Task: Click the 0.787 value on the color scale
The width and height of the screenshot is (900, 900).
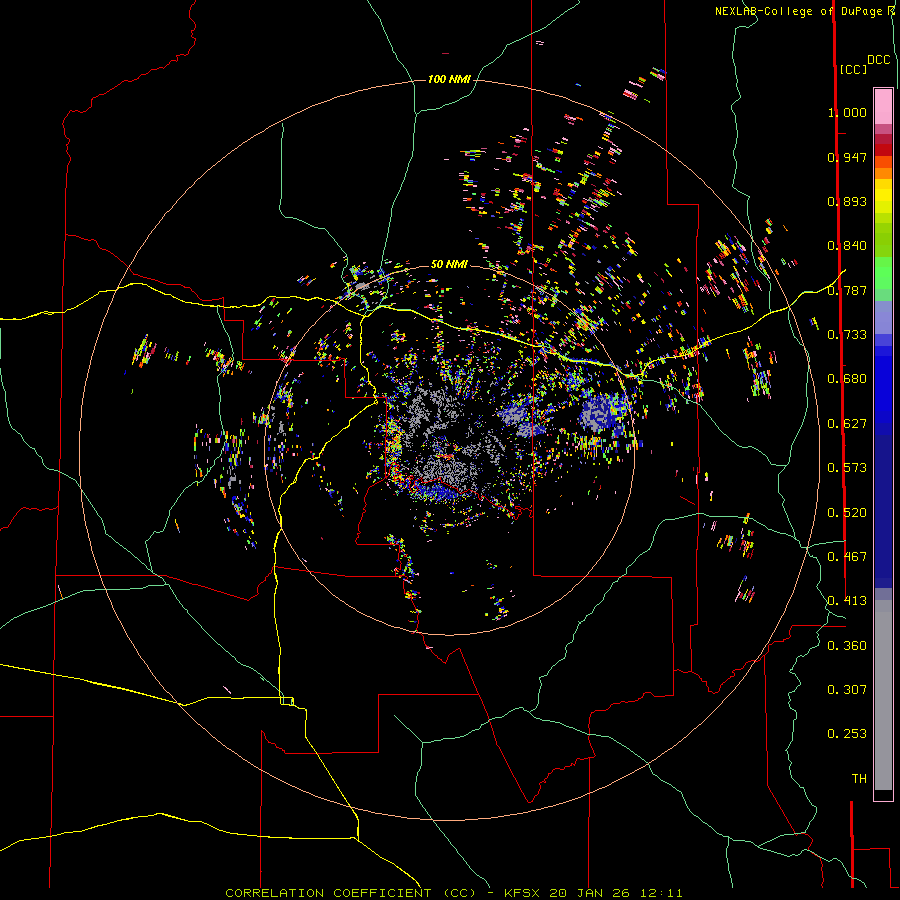Action: (x=847, y=290)
